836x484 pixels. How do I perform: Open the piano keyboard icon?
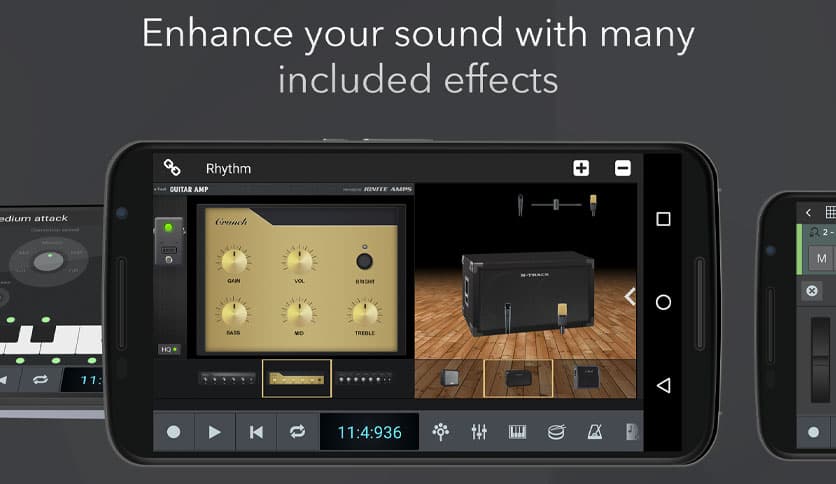pyautogui.click(x=517, y=432)
